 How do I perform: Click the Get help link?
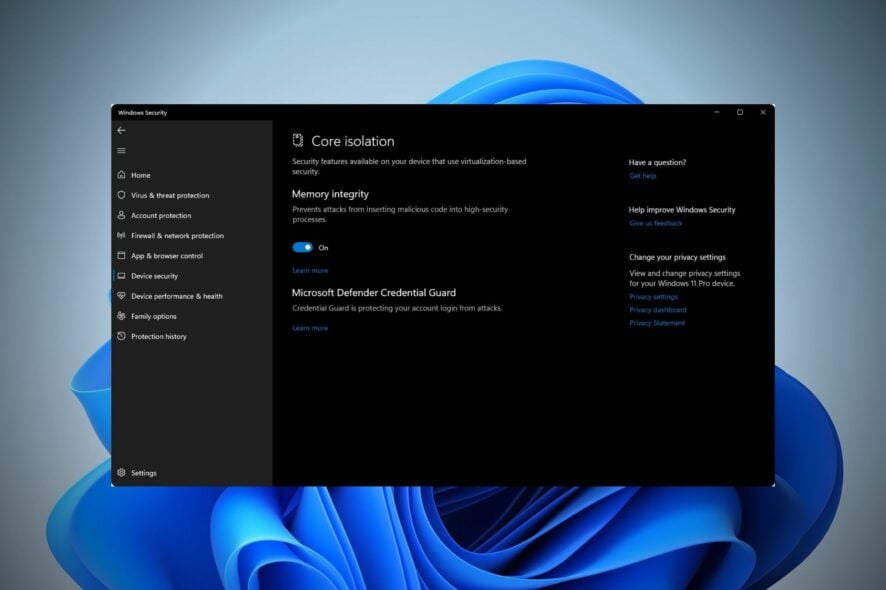642,176
